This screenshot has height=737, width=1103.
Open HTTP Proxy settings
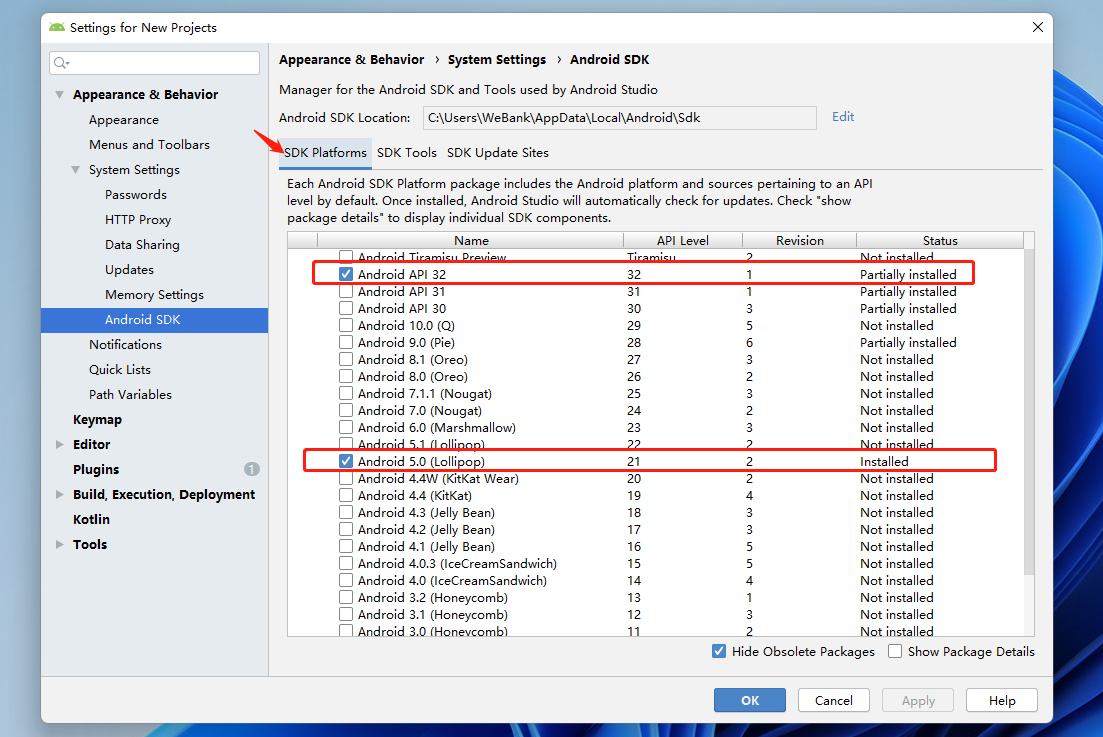click(138, 219)
